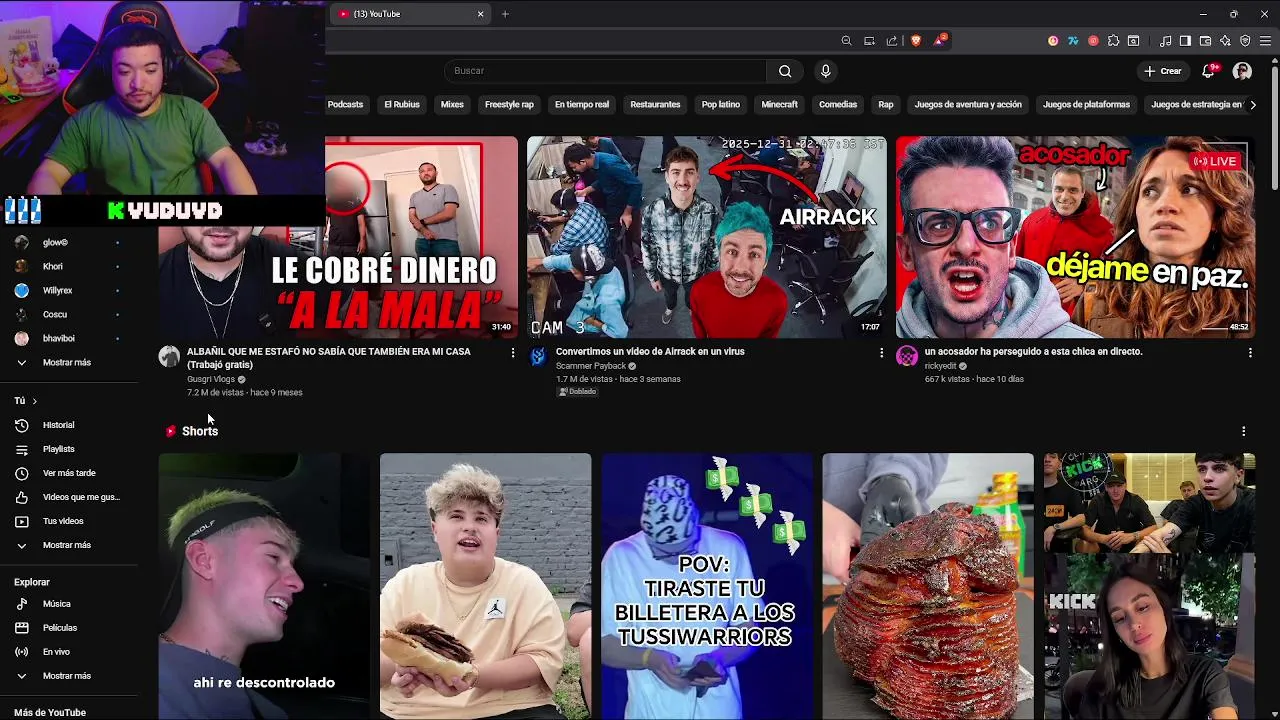The width and height of the screenshot is (1280, 720).
Task: Toggle the browser sidebar panel icon
Action: tap(1185, 41)
